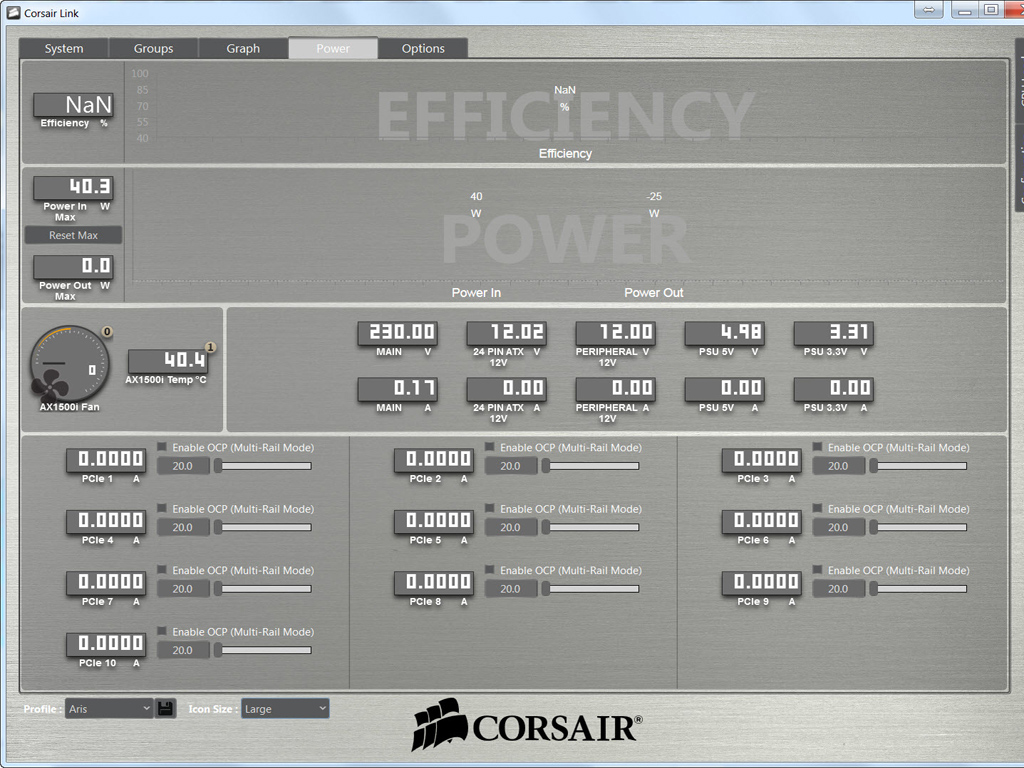The width and height of the screenshot is (1024, 768).
Task: Click the 40.3 Power In Max readout
Action: [74, 187]
